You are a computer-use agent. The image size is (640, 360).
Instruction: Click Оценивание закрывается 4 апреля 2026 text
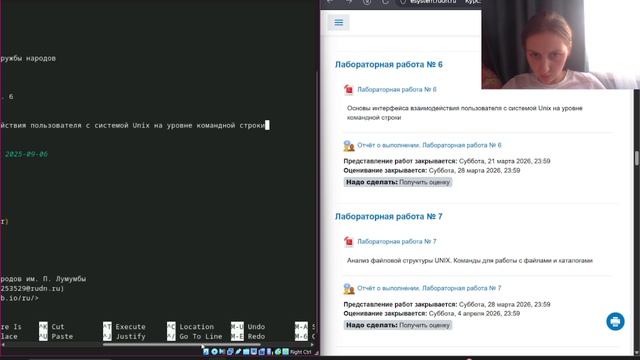pyautogui.click(x=432, y=313)
